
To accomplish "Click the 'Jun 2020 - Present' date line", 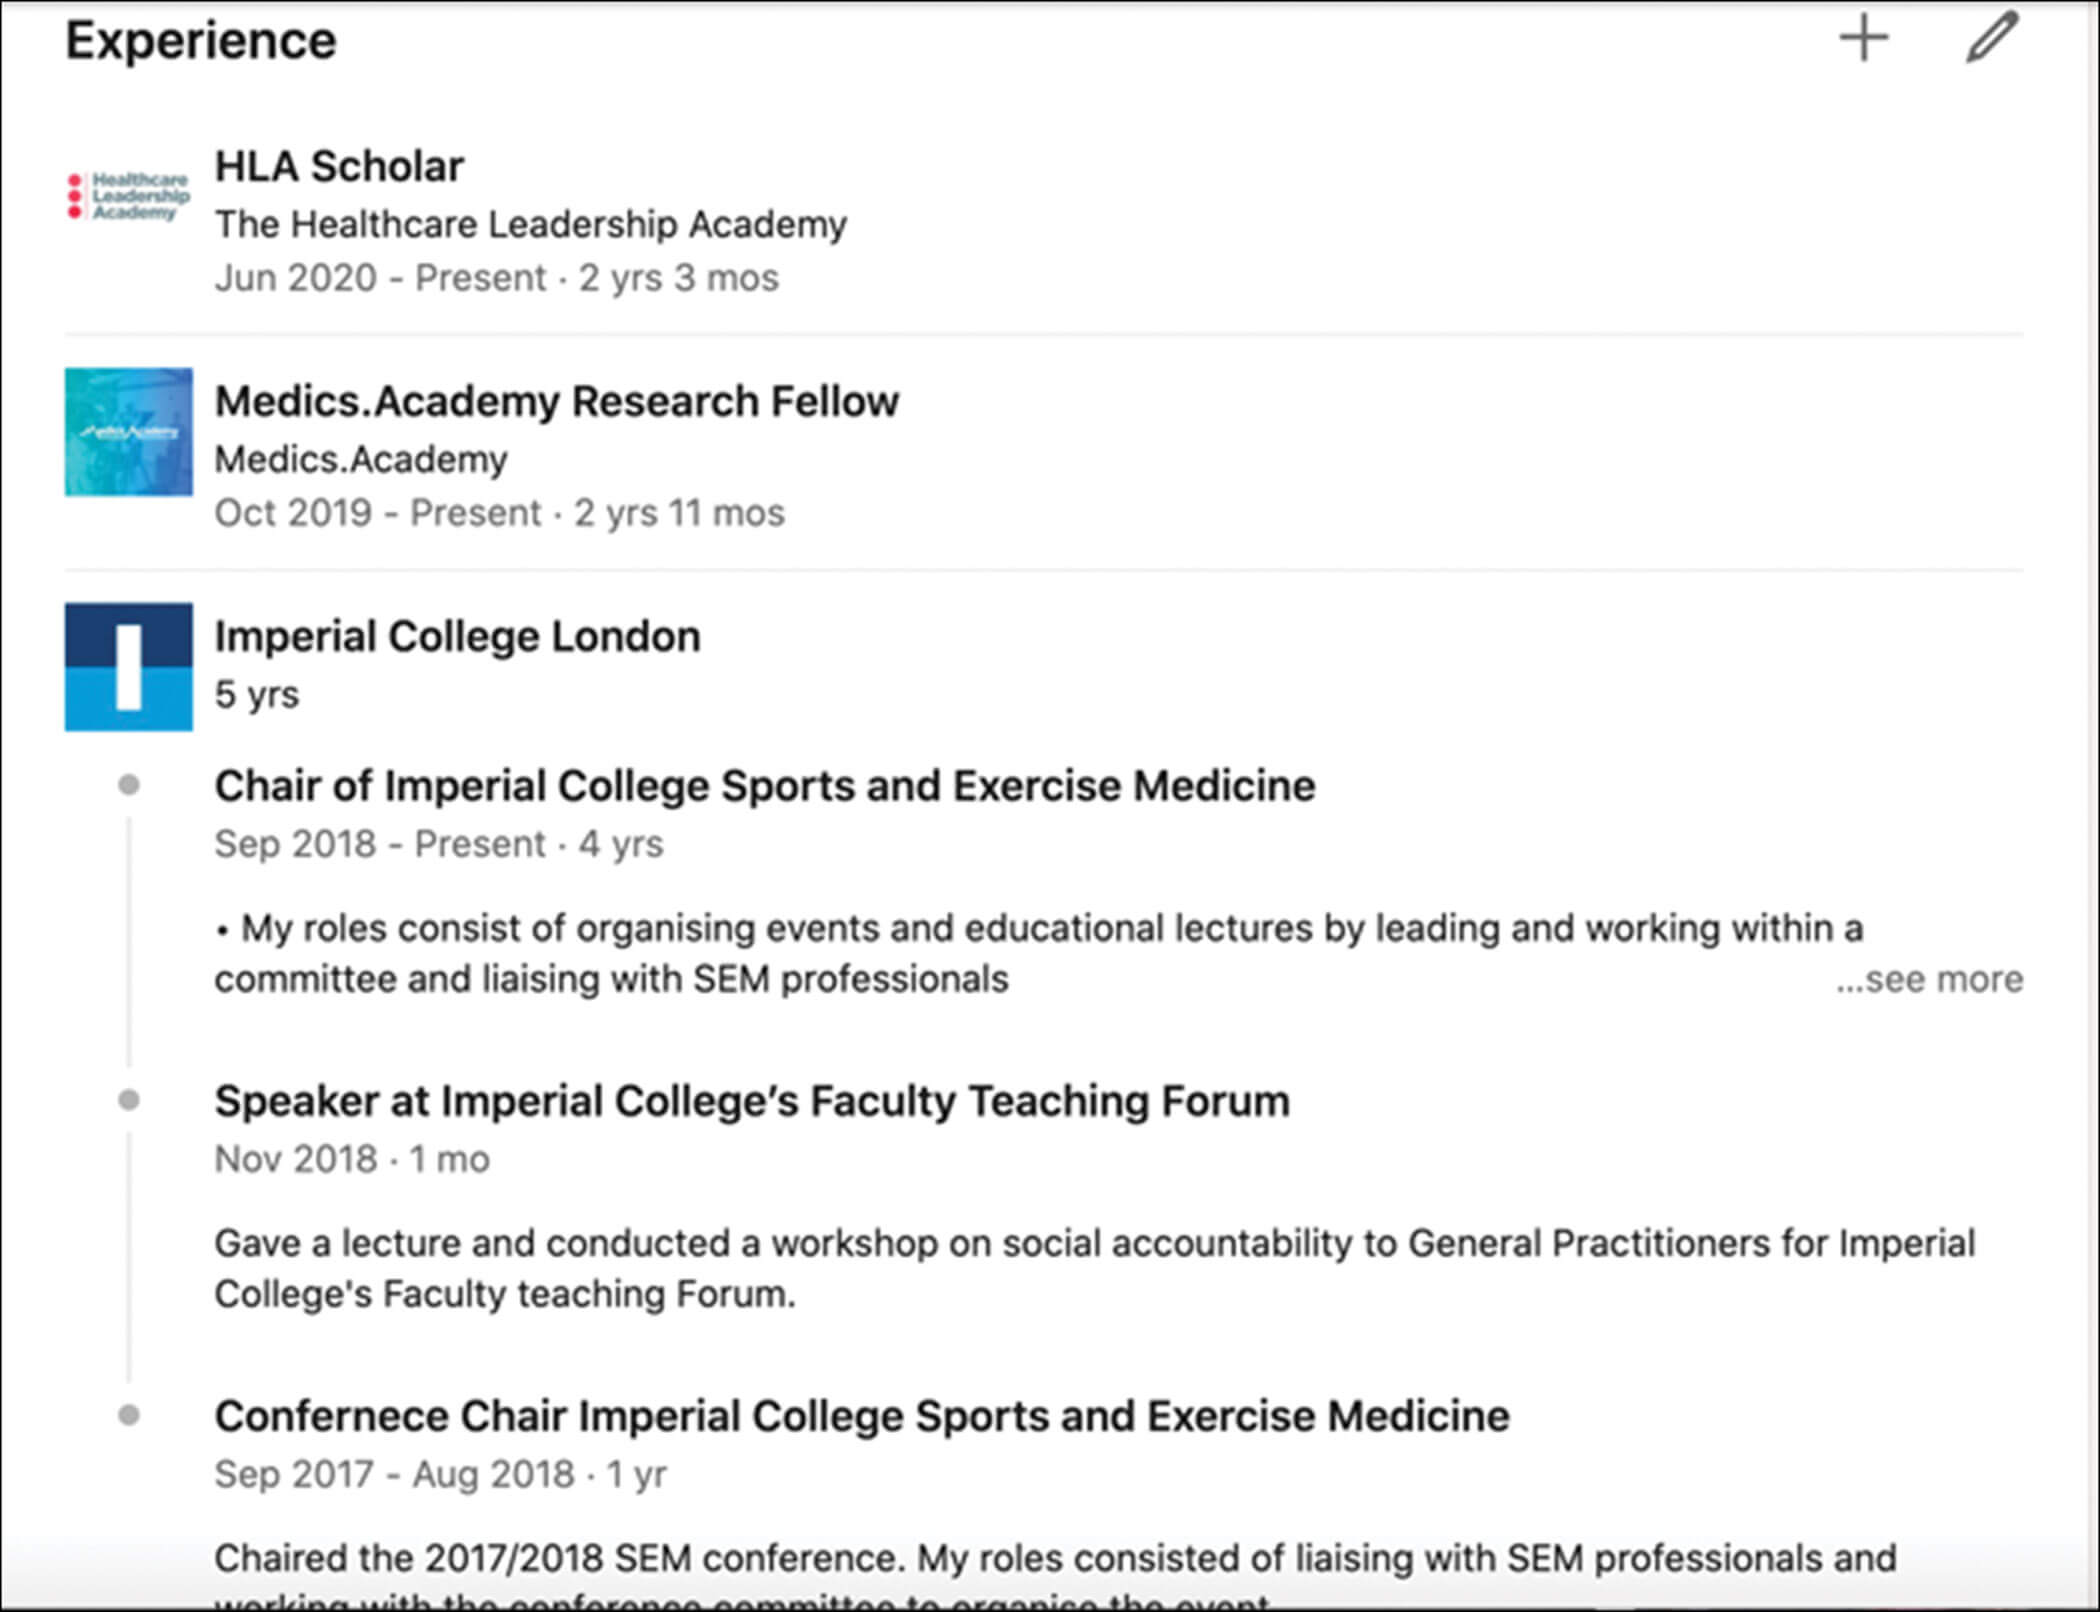I will (496, 278).
